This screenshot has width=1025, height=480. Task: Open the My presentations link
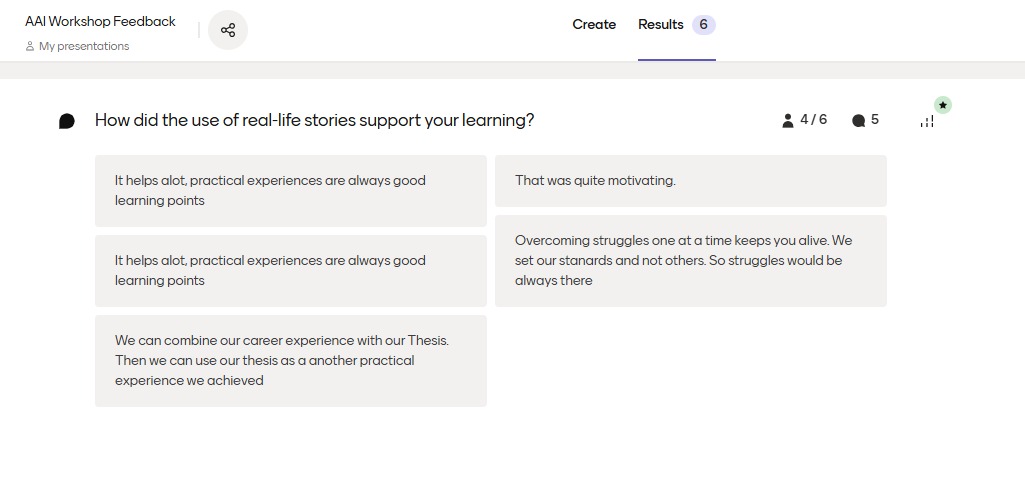(x=84, y=47)
